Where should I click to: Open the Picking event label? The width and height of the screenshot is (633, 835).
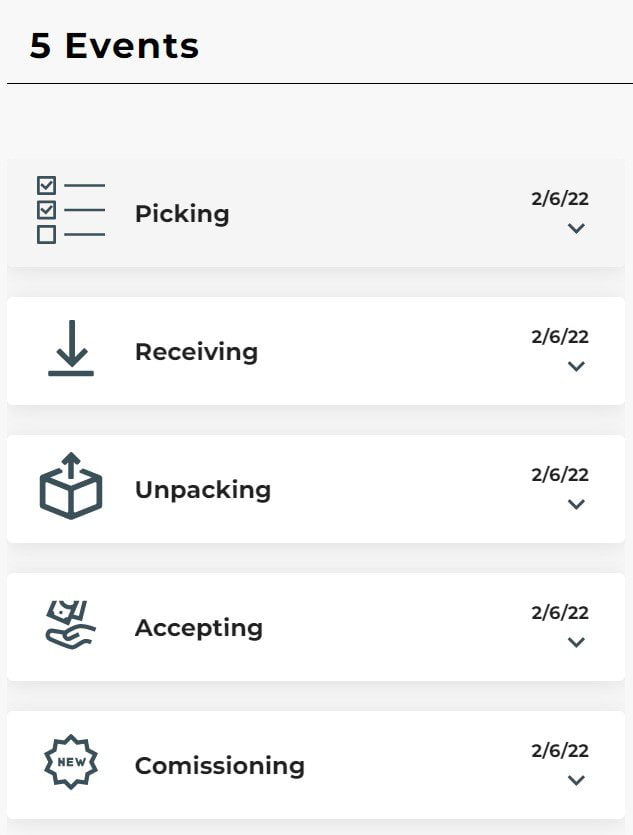coord(182,214)
